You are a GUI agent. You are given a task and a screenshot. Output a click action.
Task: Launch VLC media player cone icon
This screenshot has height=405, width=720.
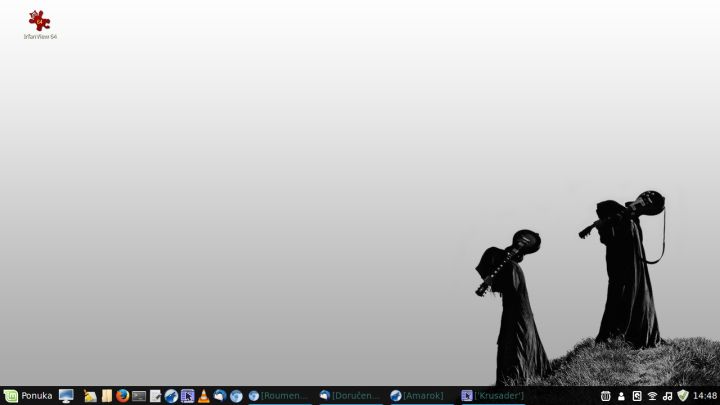203,396
